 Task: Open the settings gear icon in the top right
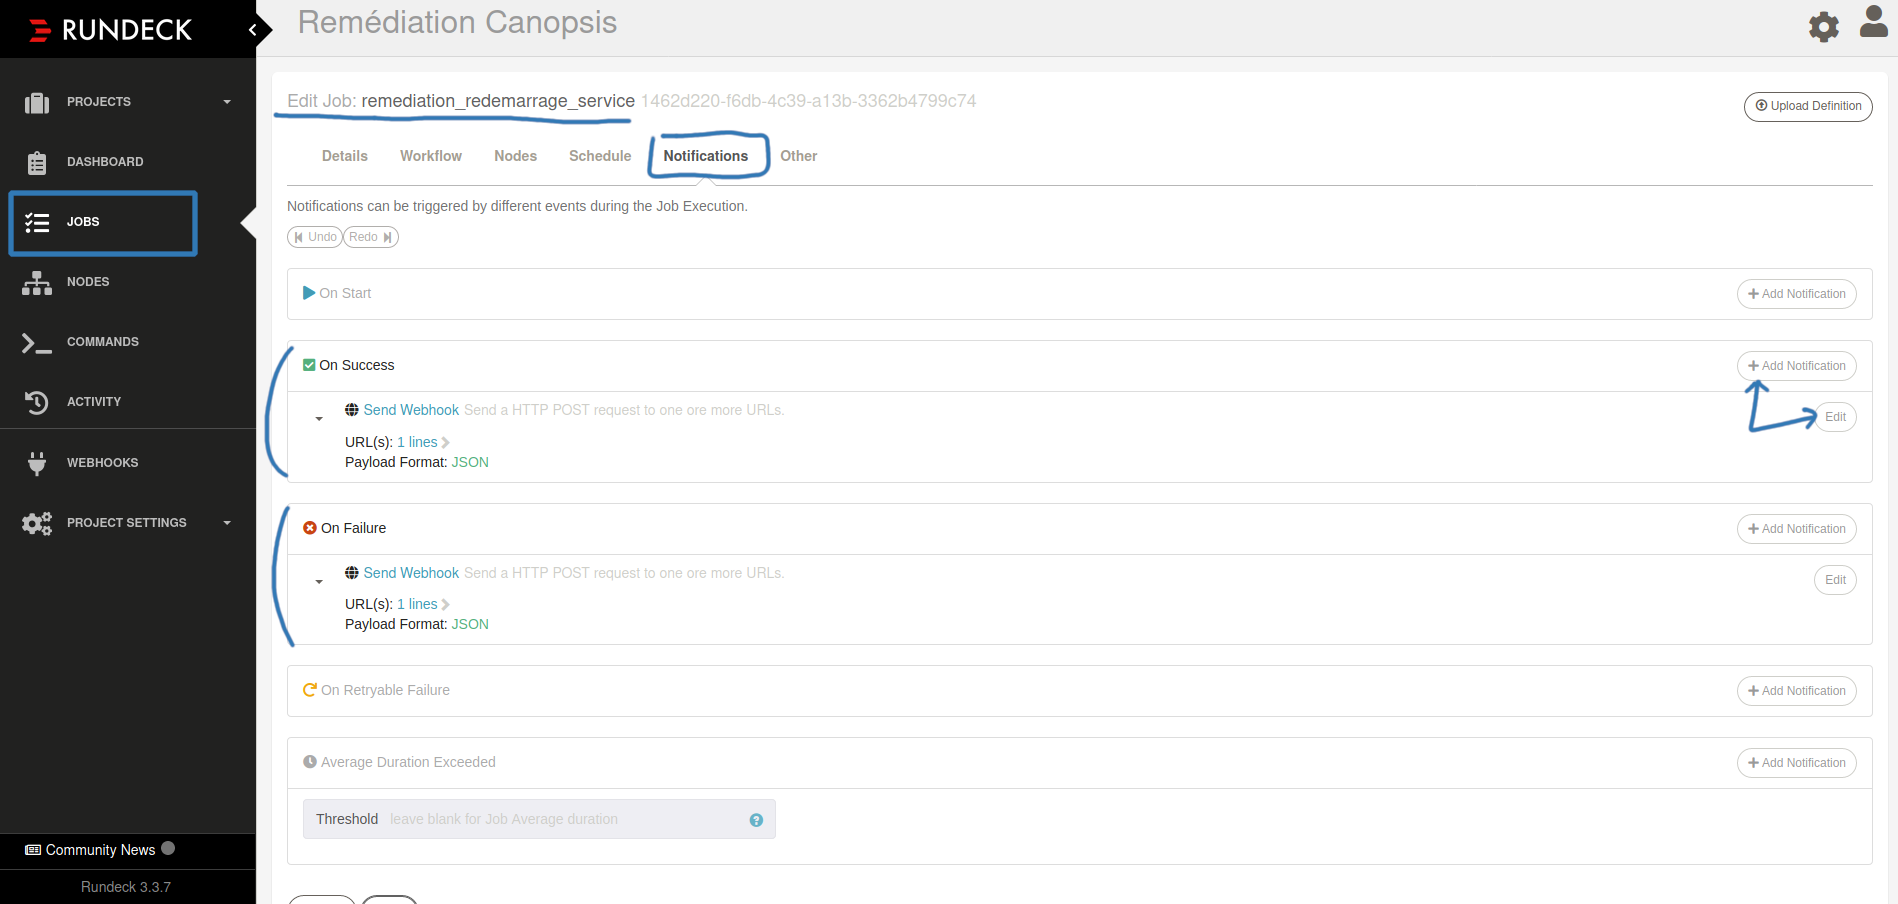[x=1824, y=27]
